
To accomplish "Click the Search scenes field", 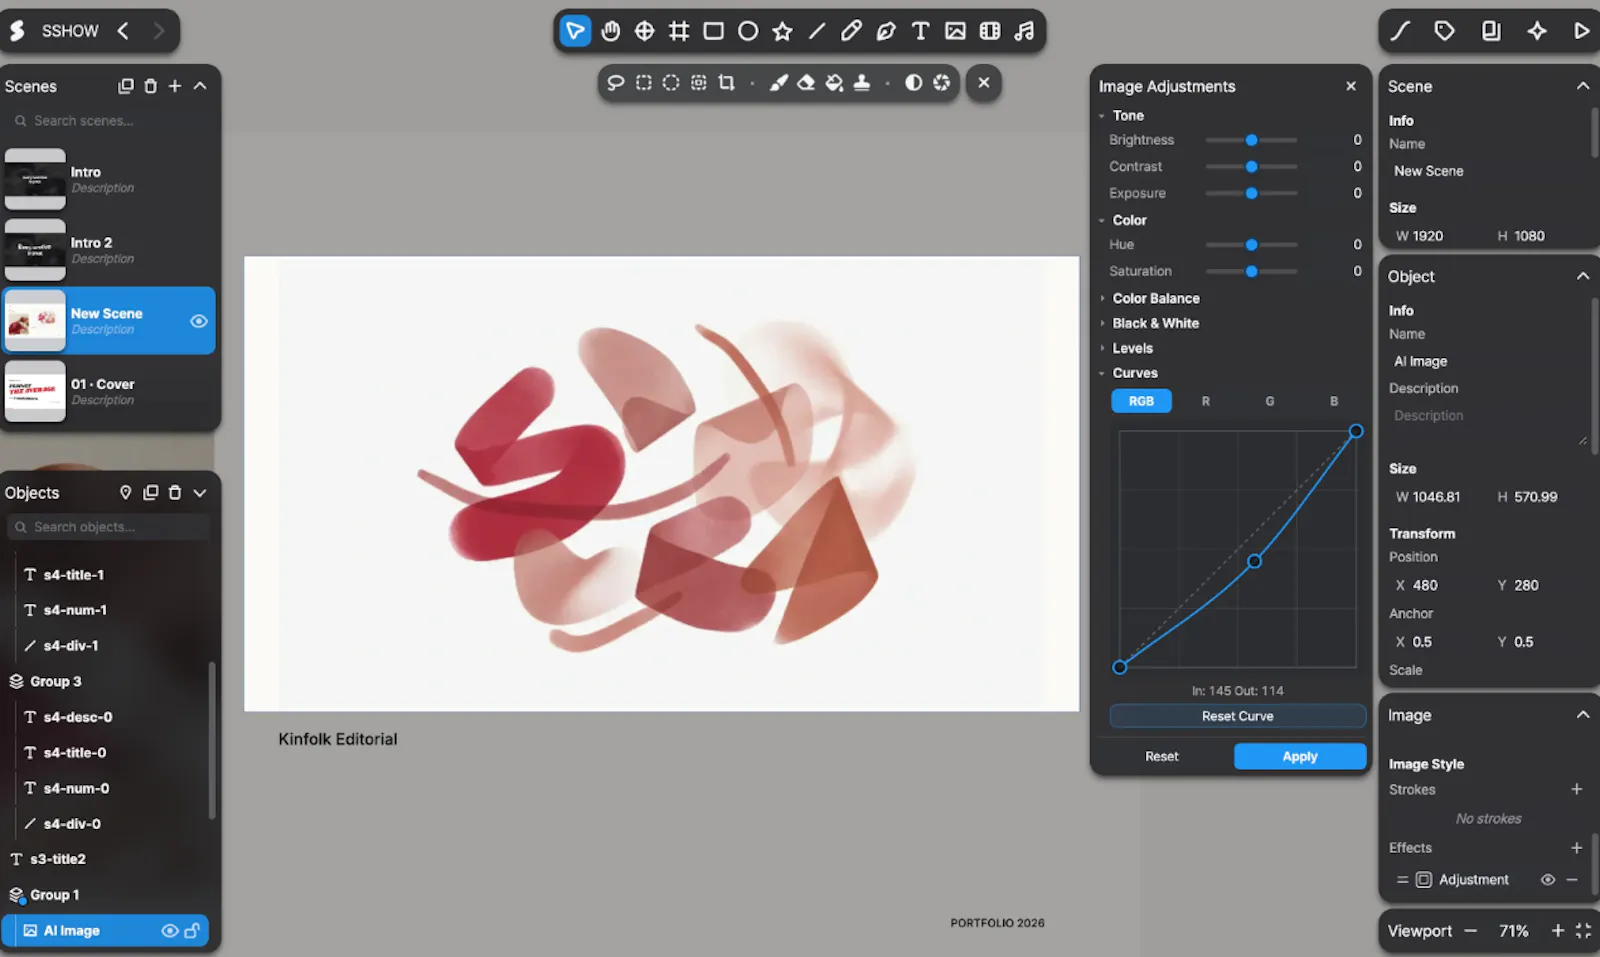I will click(110, 121).
